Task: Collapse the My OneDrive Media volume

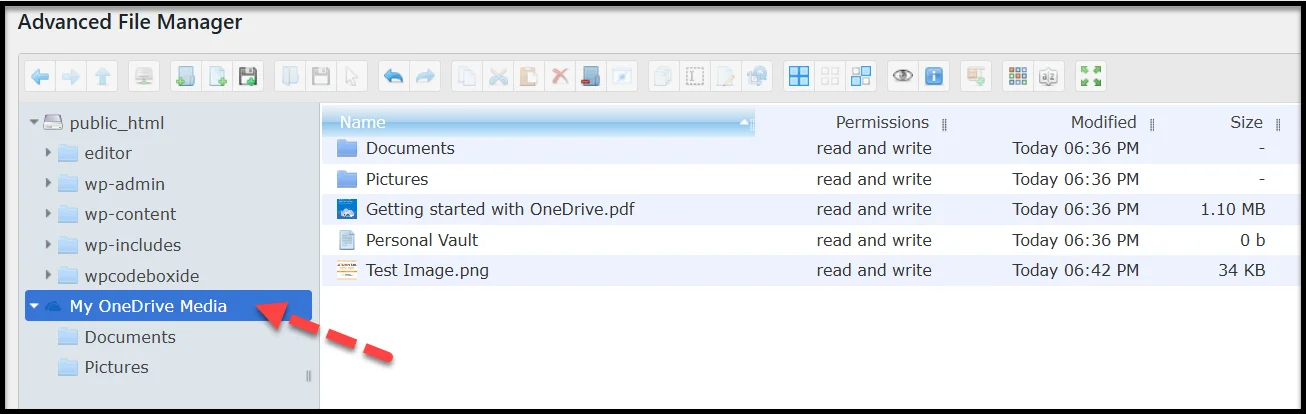Action: pos(34,306)
